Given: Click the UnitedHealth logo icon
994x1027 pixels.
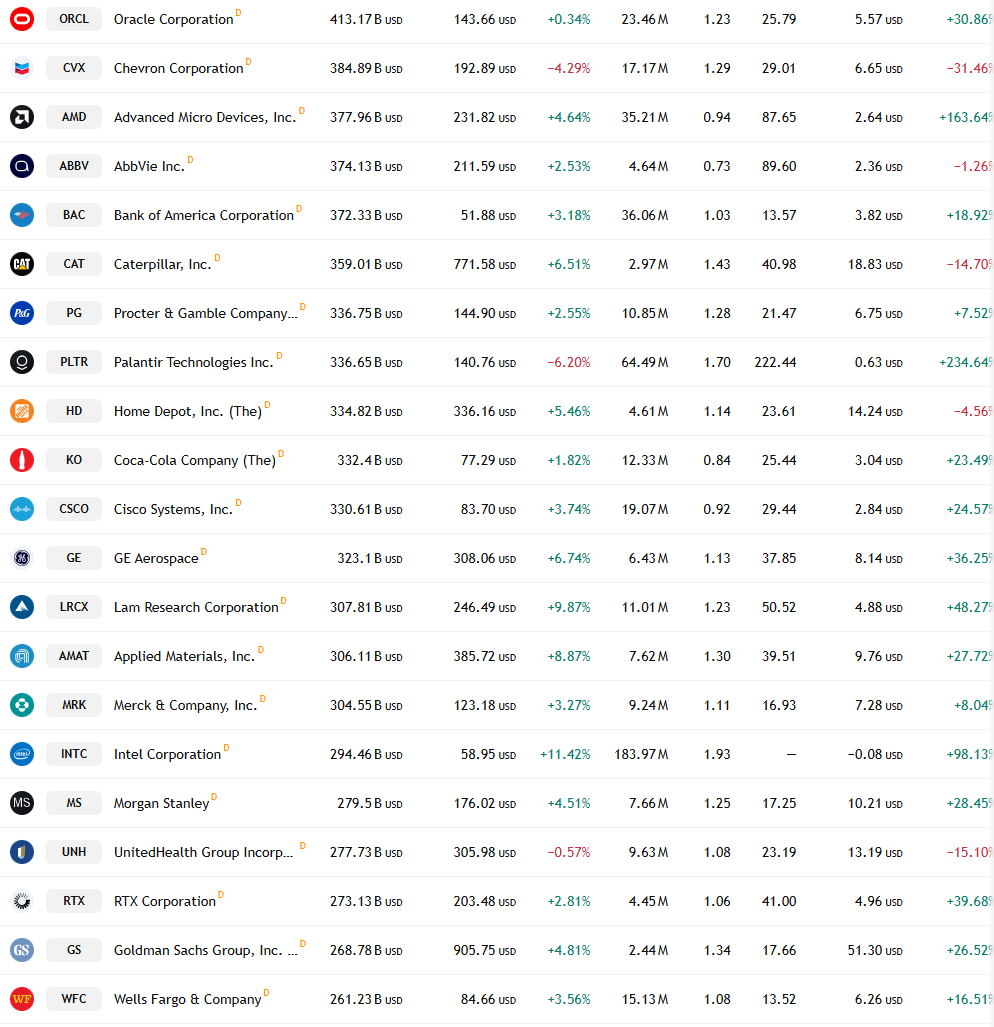Looking at the screenshot, I should (22, 852).
